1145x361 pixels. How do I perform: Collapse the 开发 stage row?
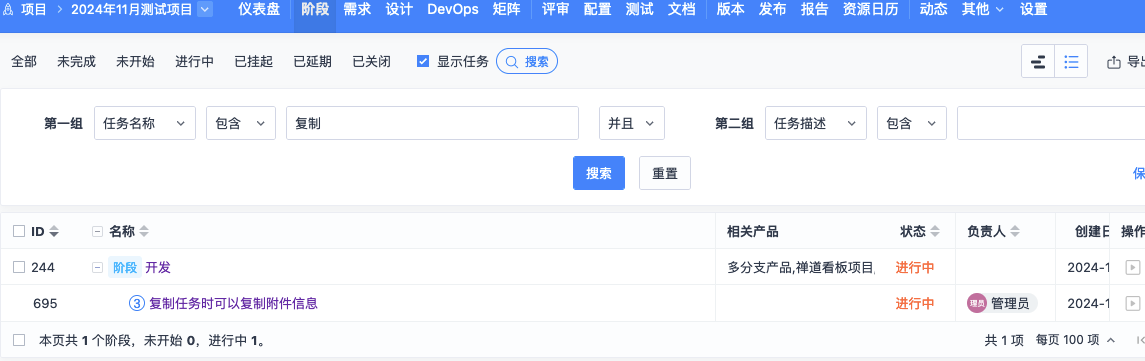[x=97, y=267]
